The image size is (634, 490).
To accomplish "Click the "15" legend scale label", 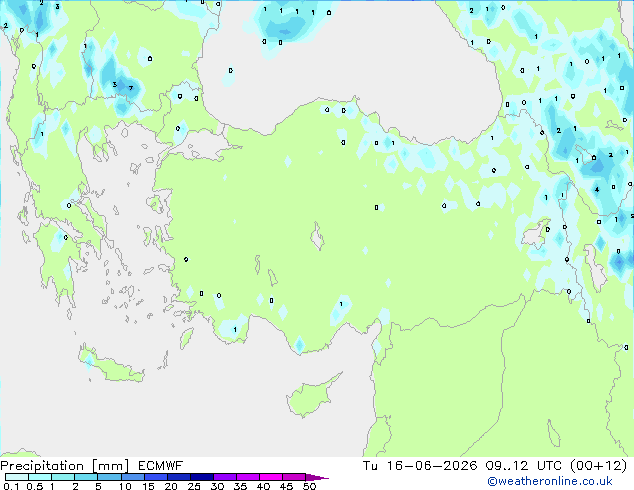I will tap(148, 486).
